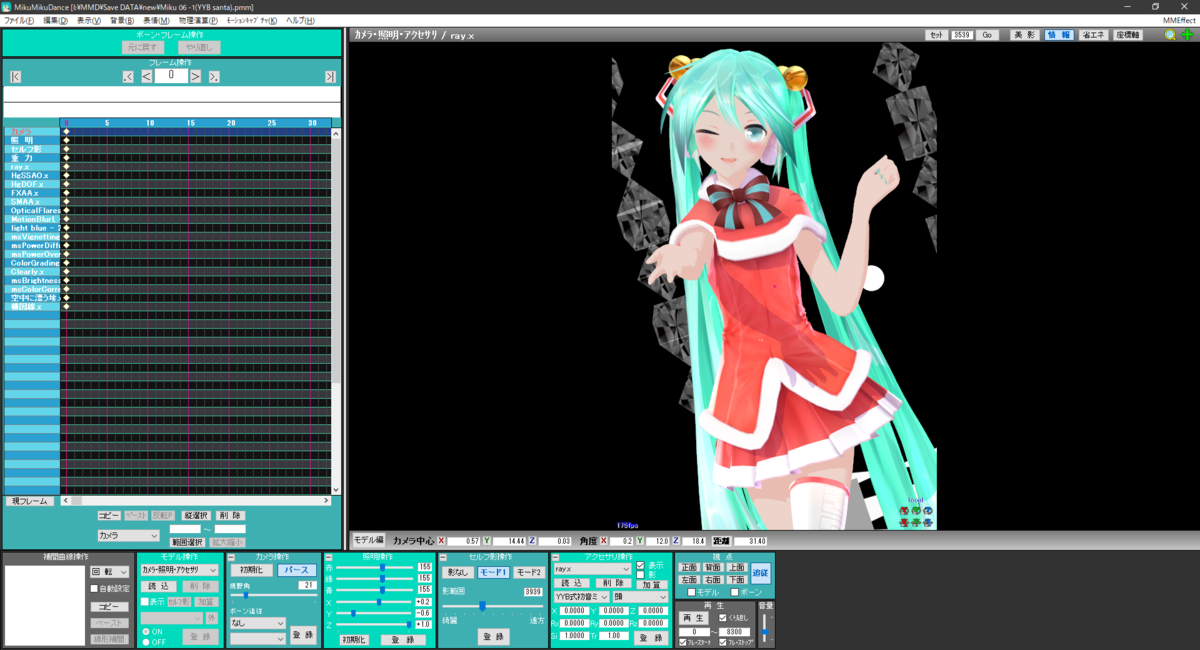The image size is (1200, 650).
Task: Click the frame number input field
Action: 170,75
